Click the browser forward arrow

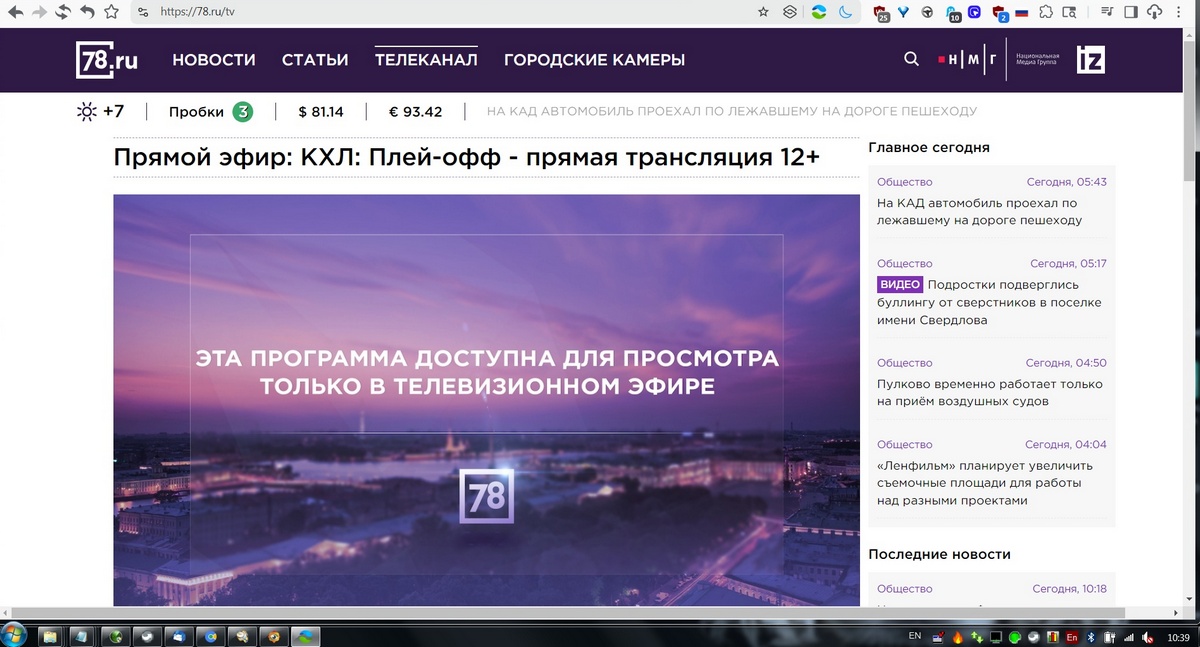point(39,12)
